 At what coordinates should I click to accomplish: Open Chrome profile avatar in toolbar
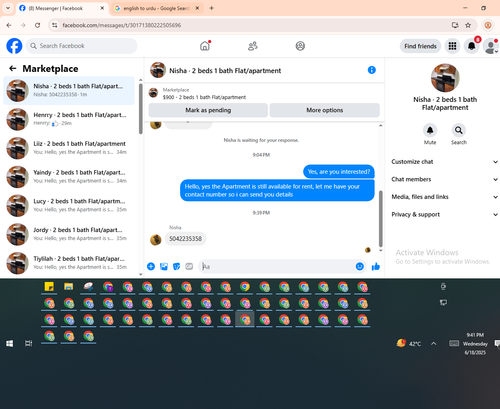[x=488, y=25]
